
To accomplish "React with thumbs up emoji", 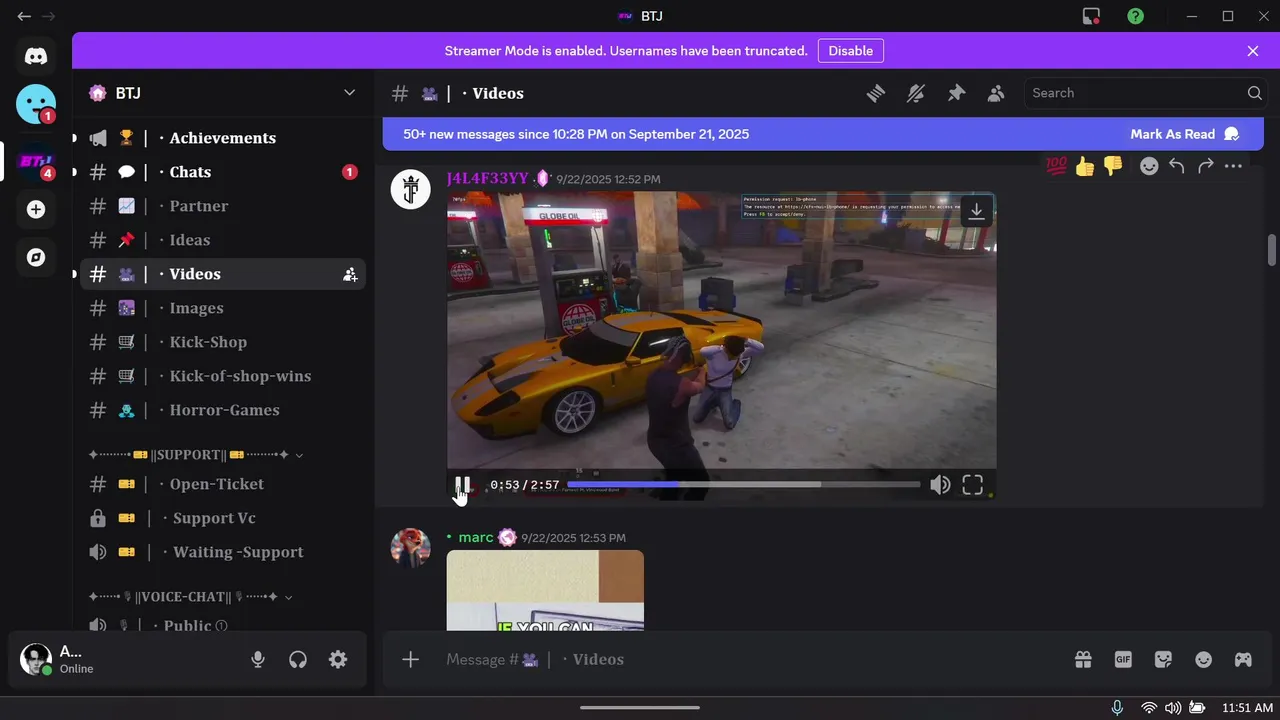I will click(x=1085, y=166).
